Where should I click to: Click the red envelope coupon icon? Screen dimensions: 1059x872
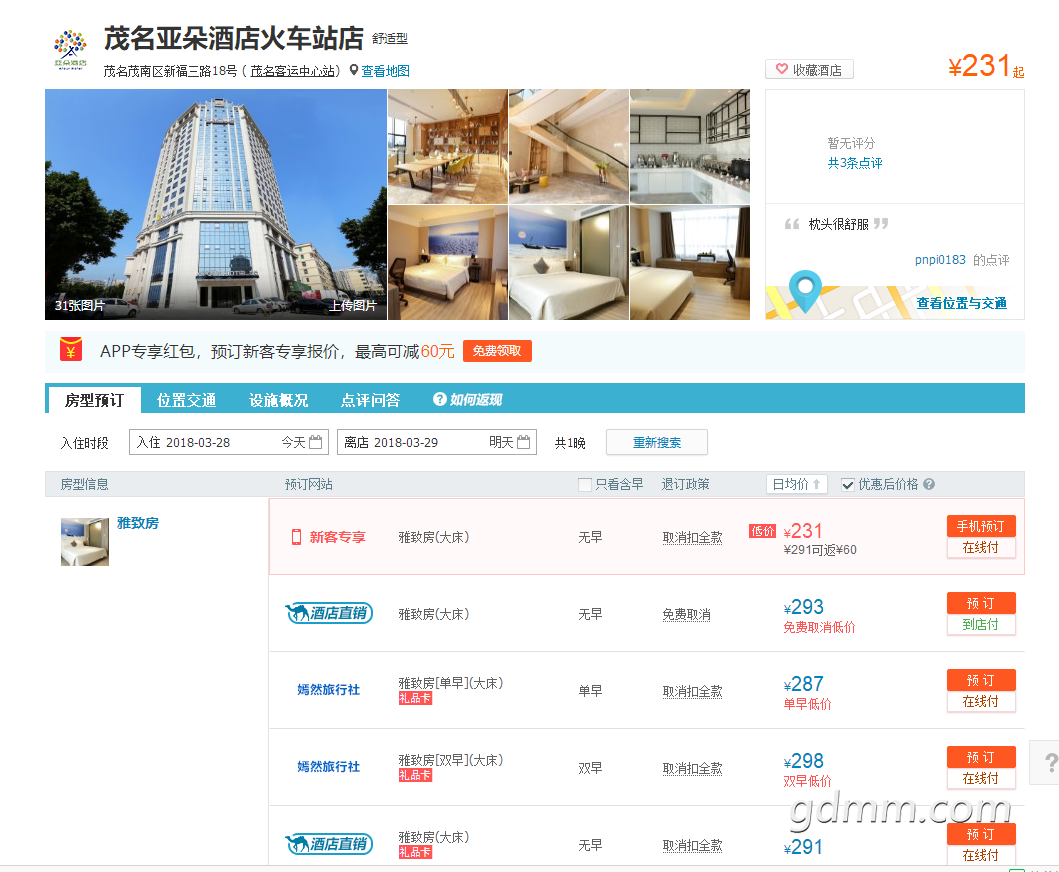[71, 350]
